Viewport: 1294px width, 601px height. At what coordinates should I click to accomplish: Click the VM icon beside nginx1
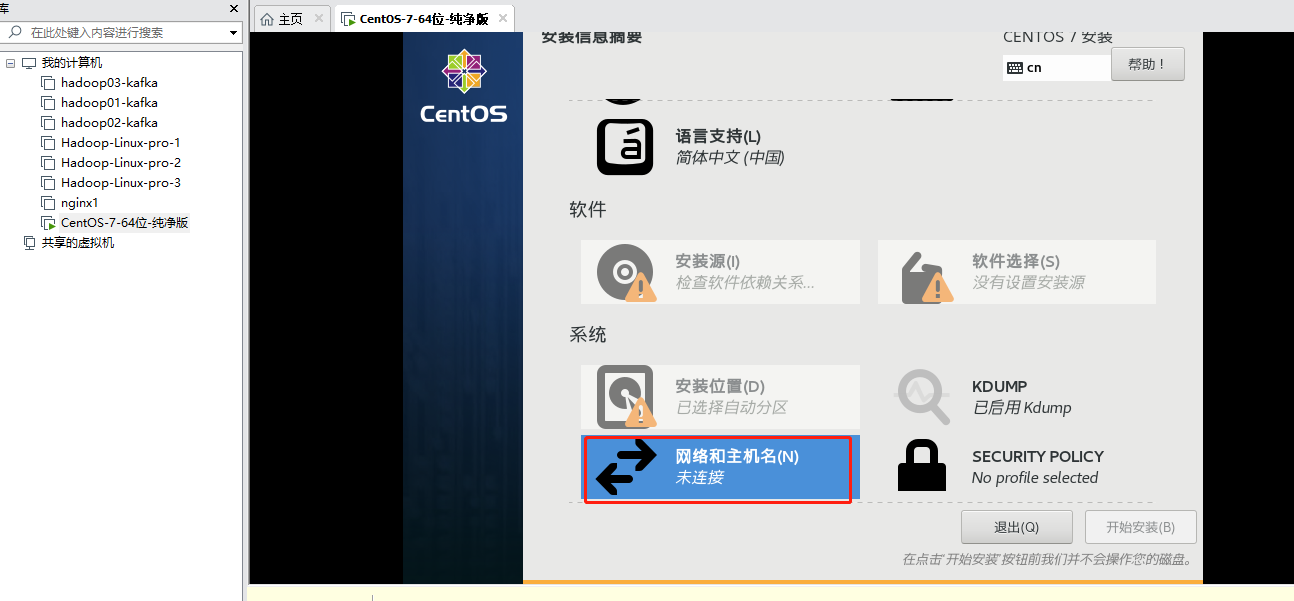(48, 203)
